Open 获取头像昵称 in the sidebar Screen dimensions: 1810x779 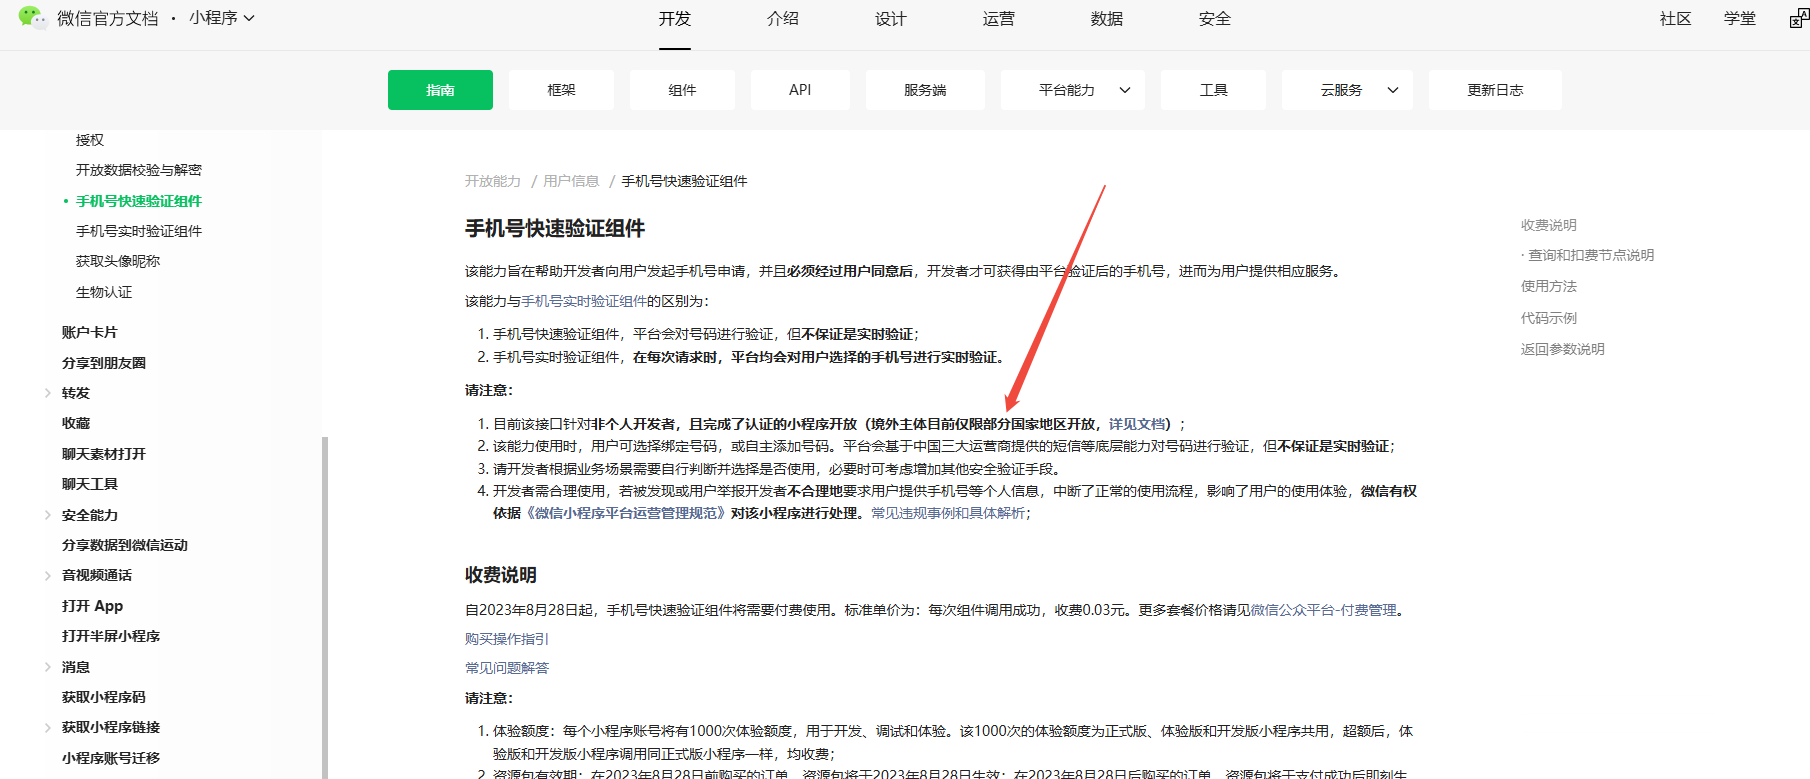click(x=118, y=261)
